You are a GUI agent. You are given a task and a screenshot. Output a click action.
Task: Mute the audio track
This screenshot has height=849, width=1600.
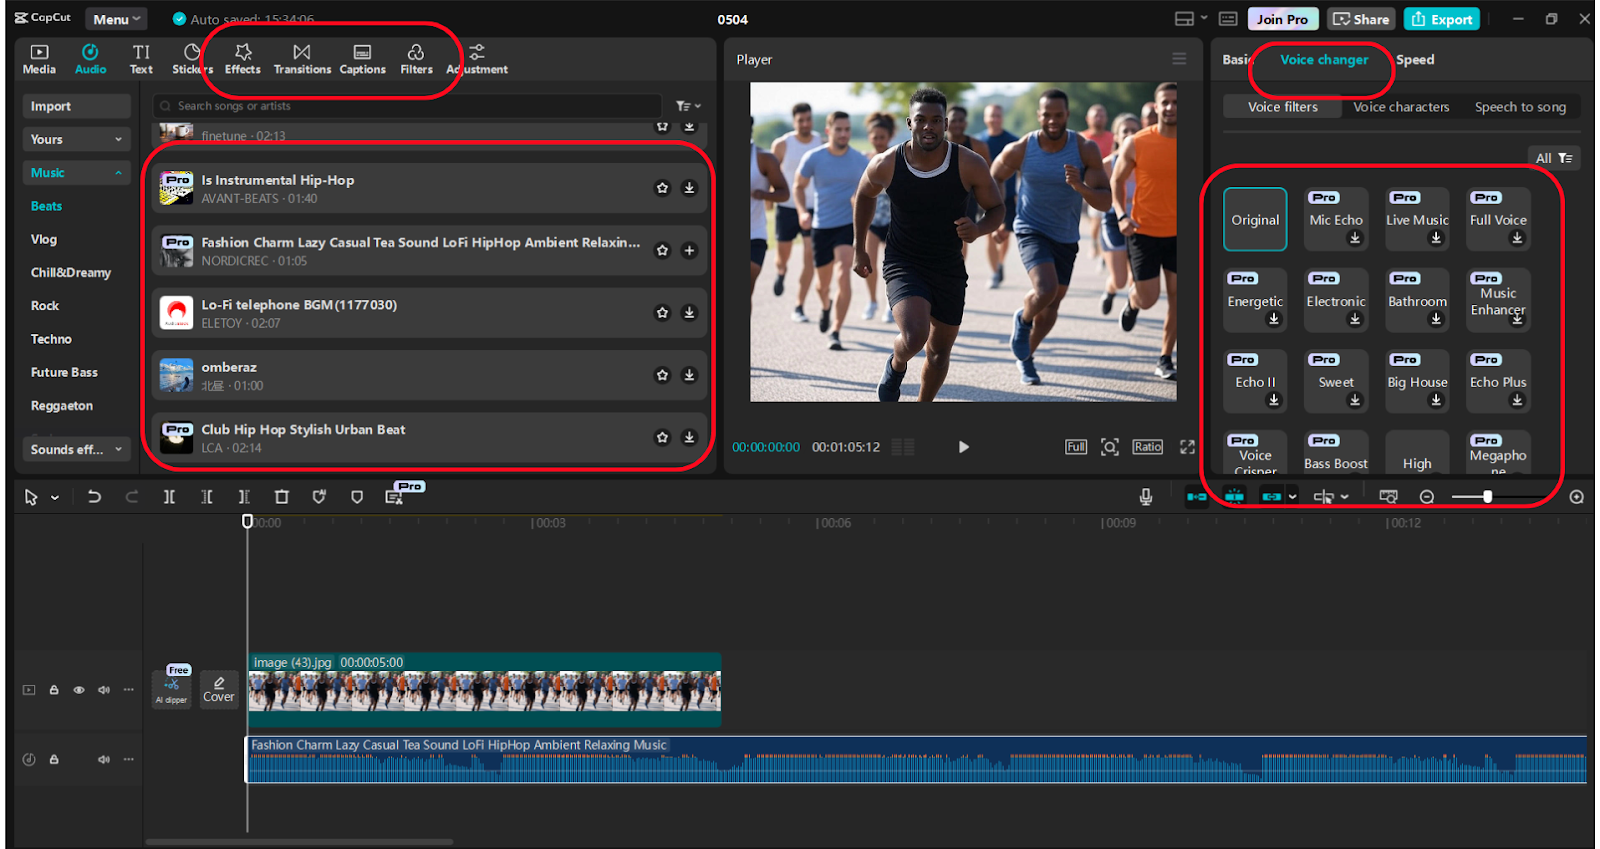pos(104,760)
